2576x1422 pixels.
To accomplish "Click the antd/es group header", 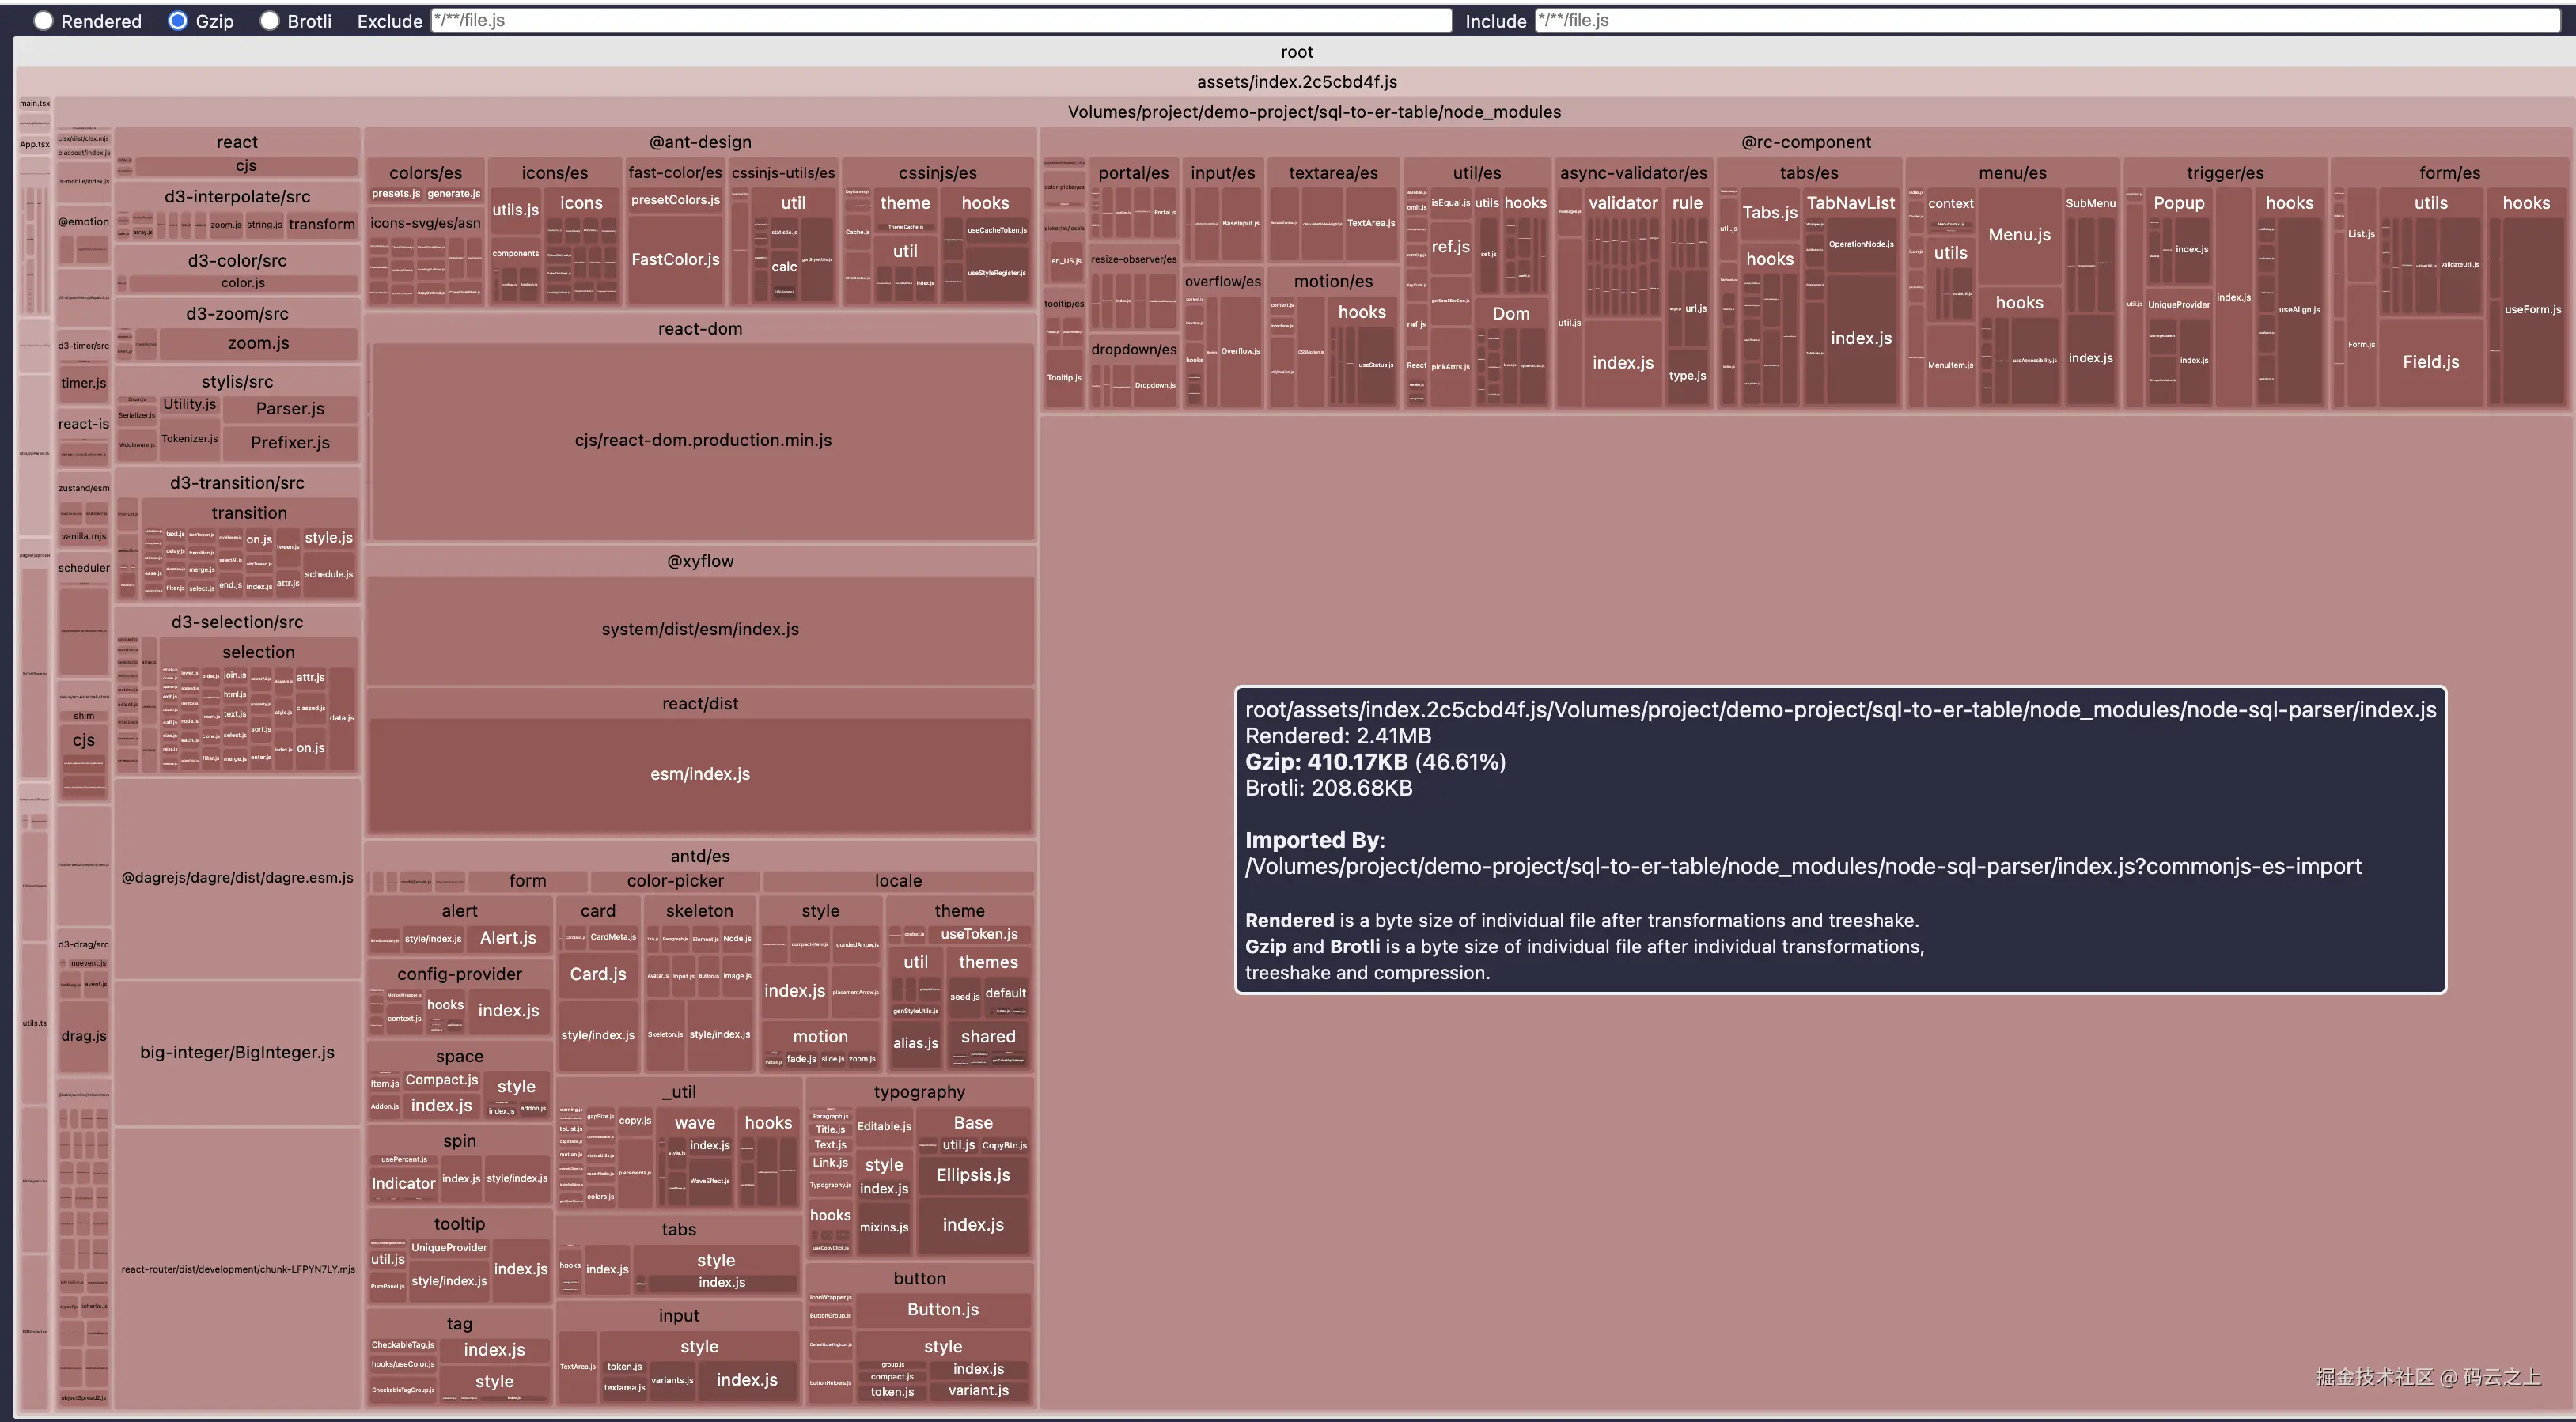I will [700, 856].
